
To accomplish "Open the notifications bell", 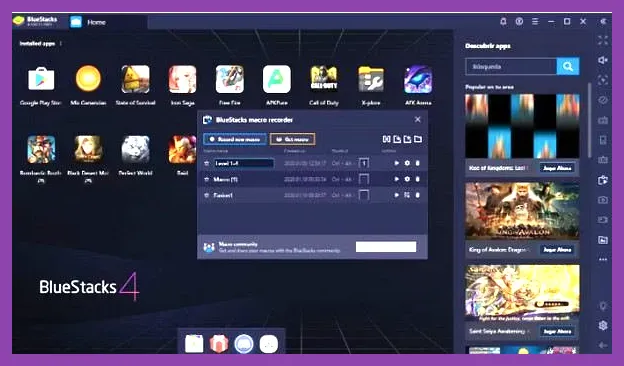I will click(x=503, y=21).
